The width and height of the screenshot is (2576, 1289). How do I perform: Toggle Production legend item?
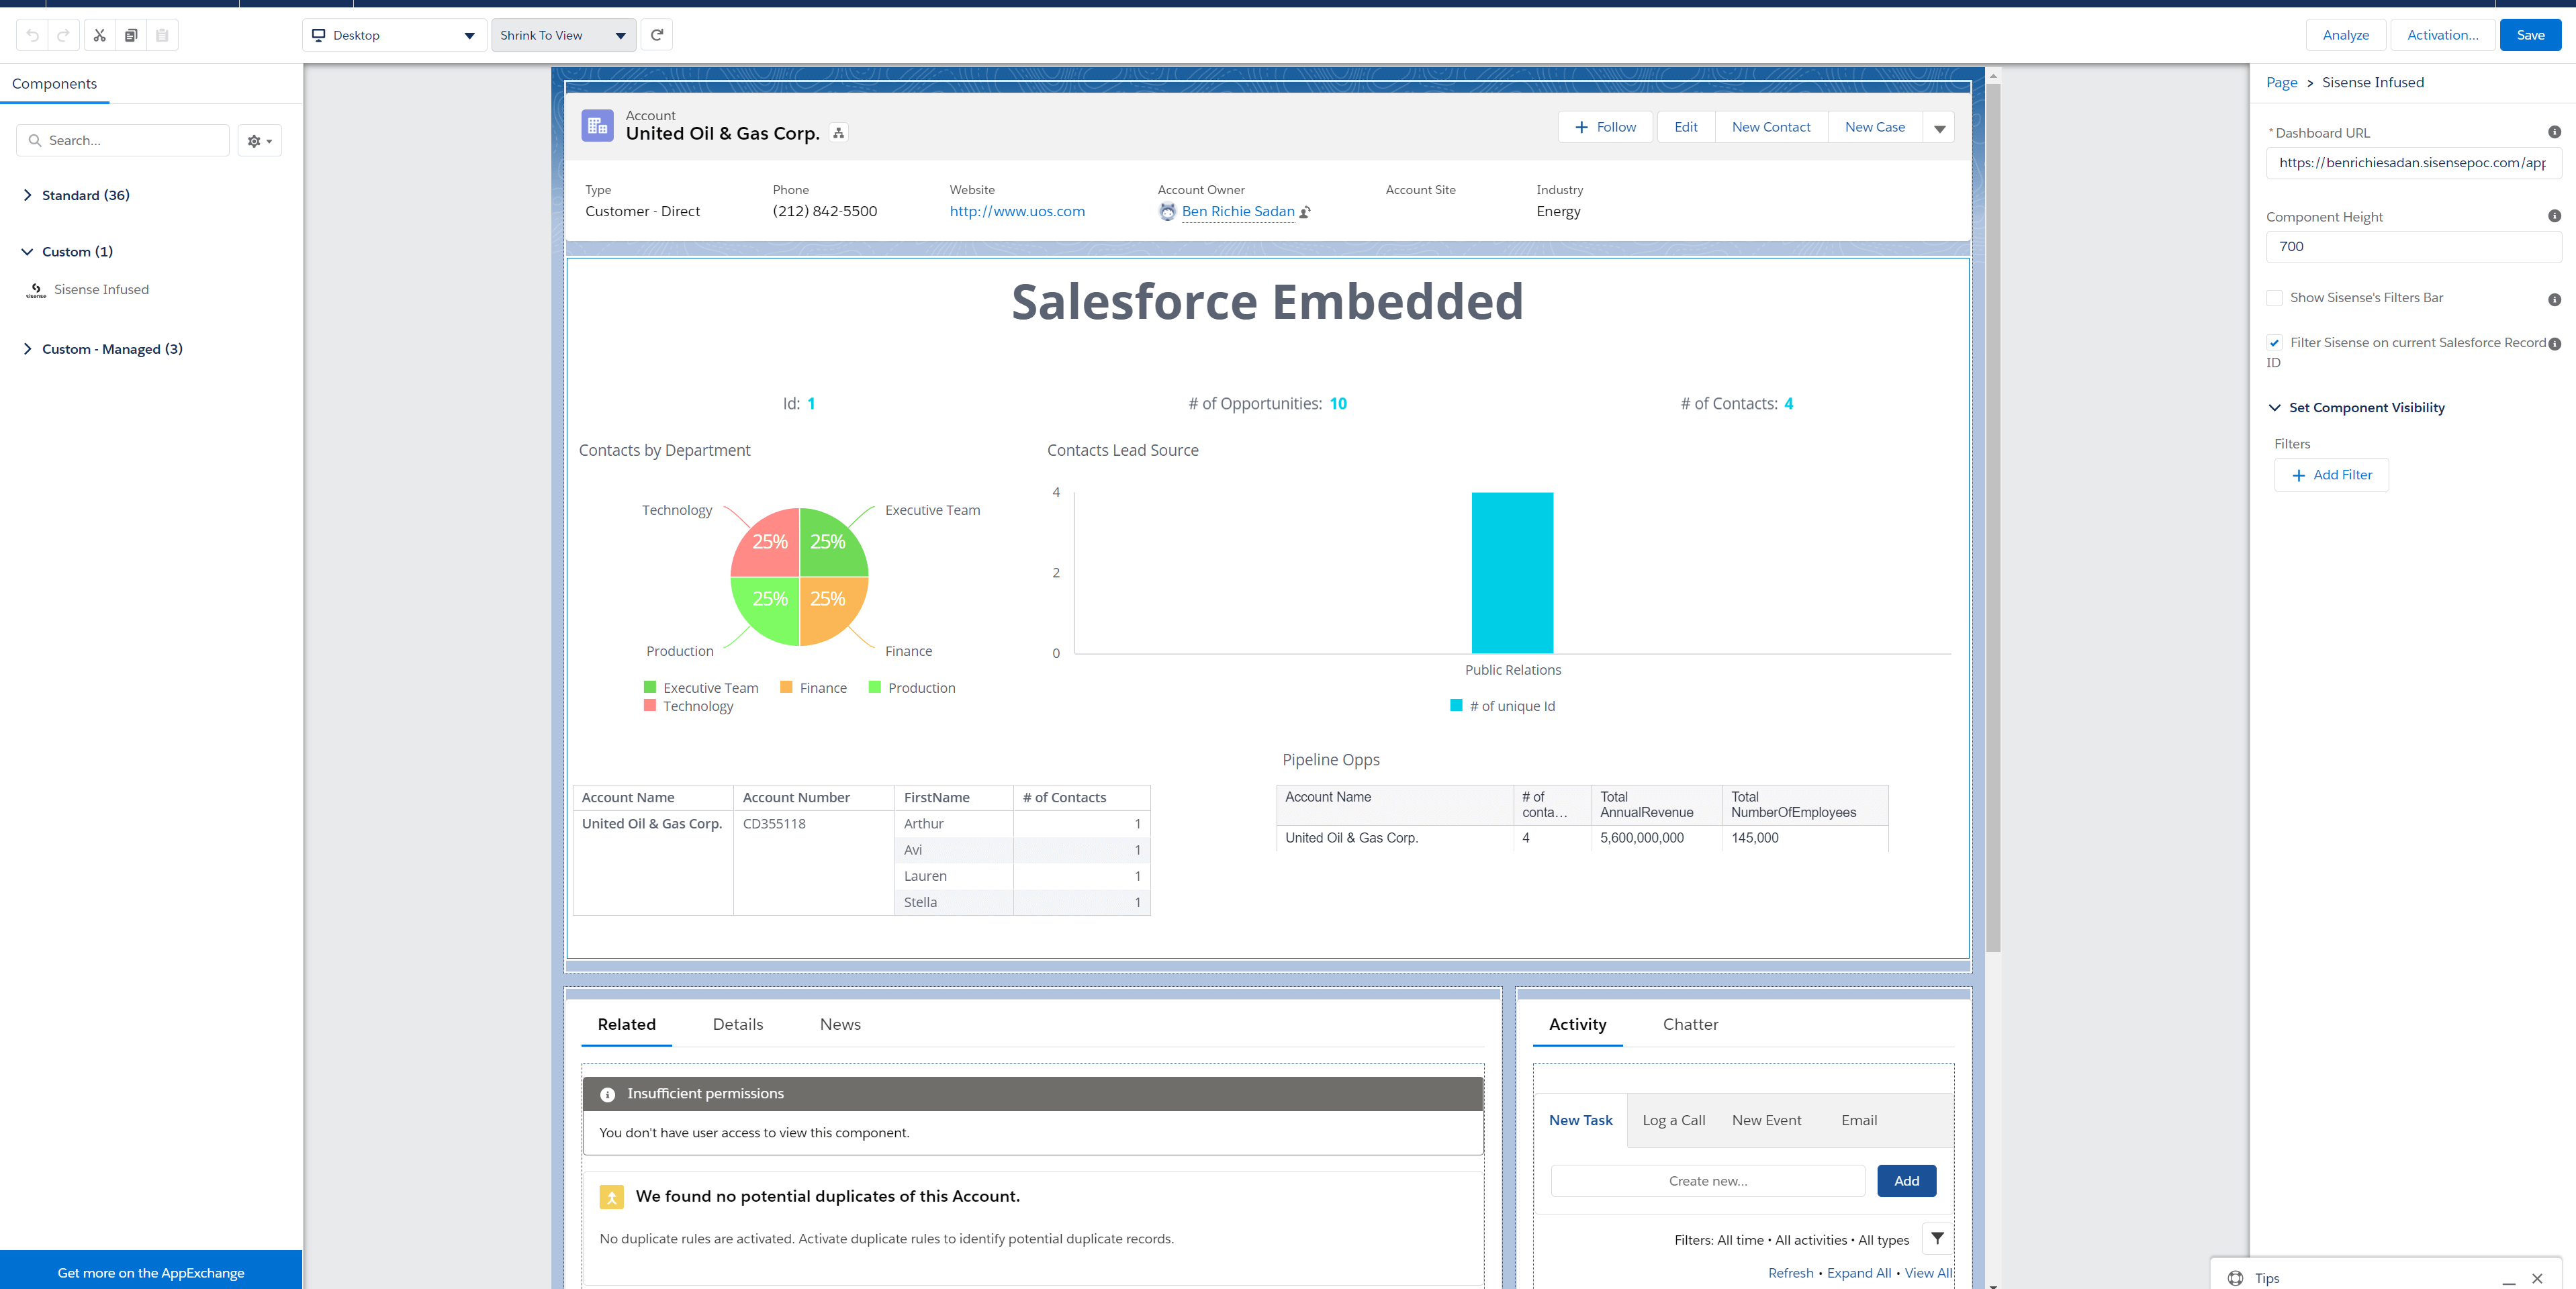912,688
